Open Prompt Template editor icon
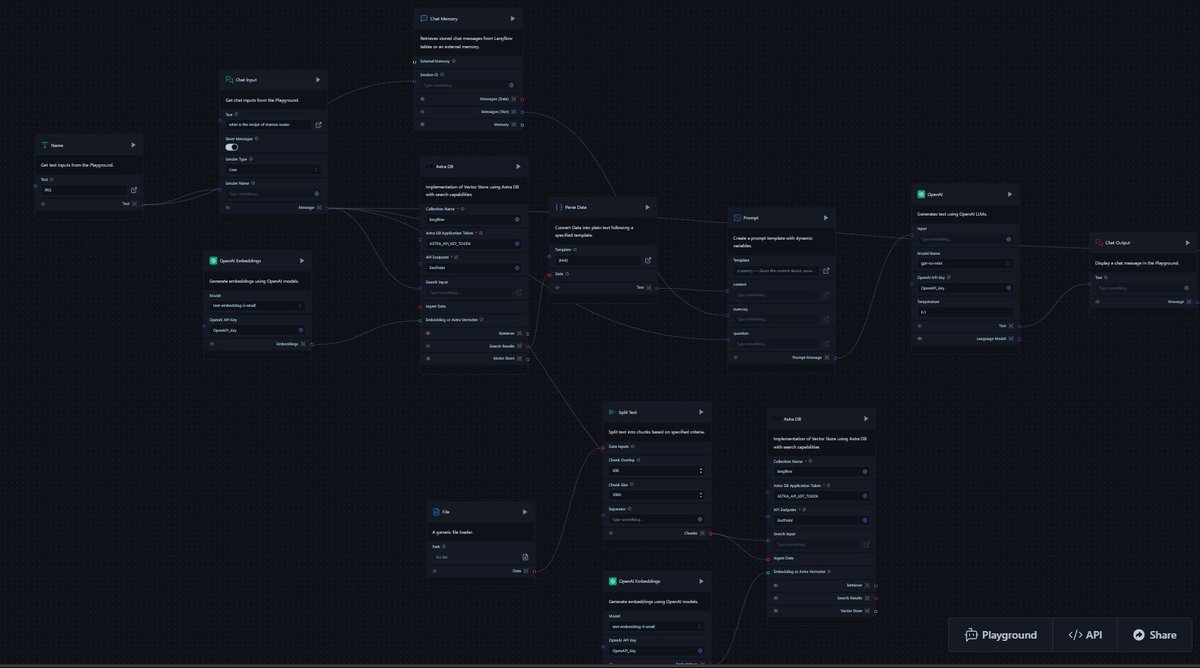The height and width of the screenshot is (668, 1200). [825, 270]
